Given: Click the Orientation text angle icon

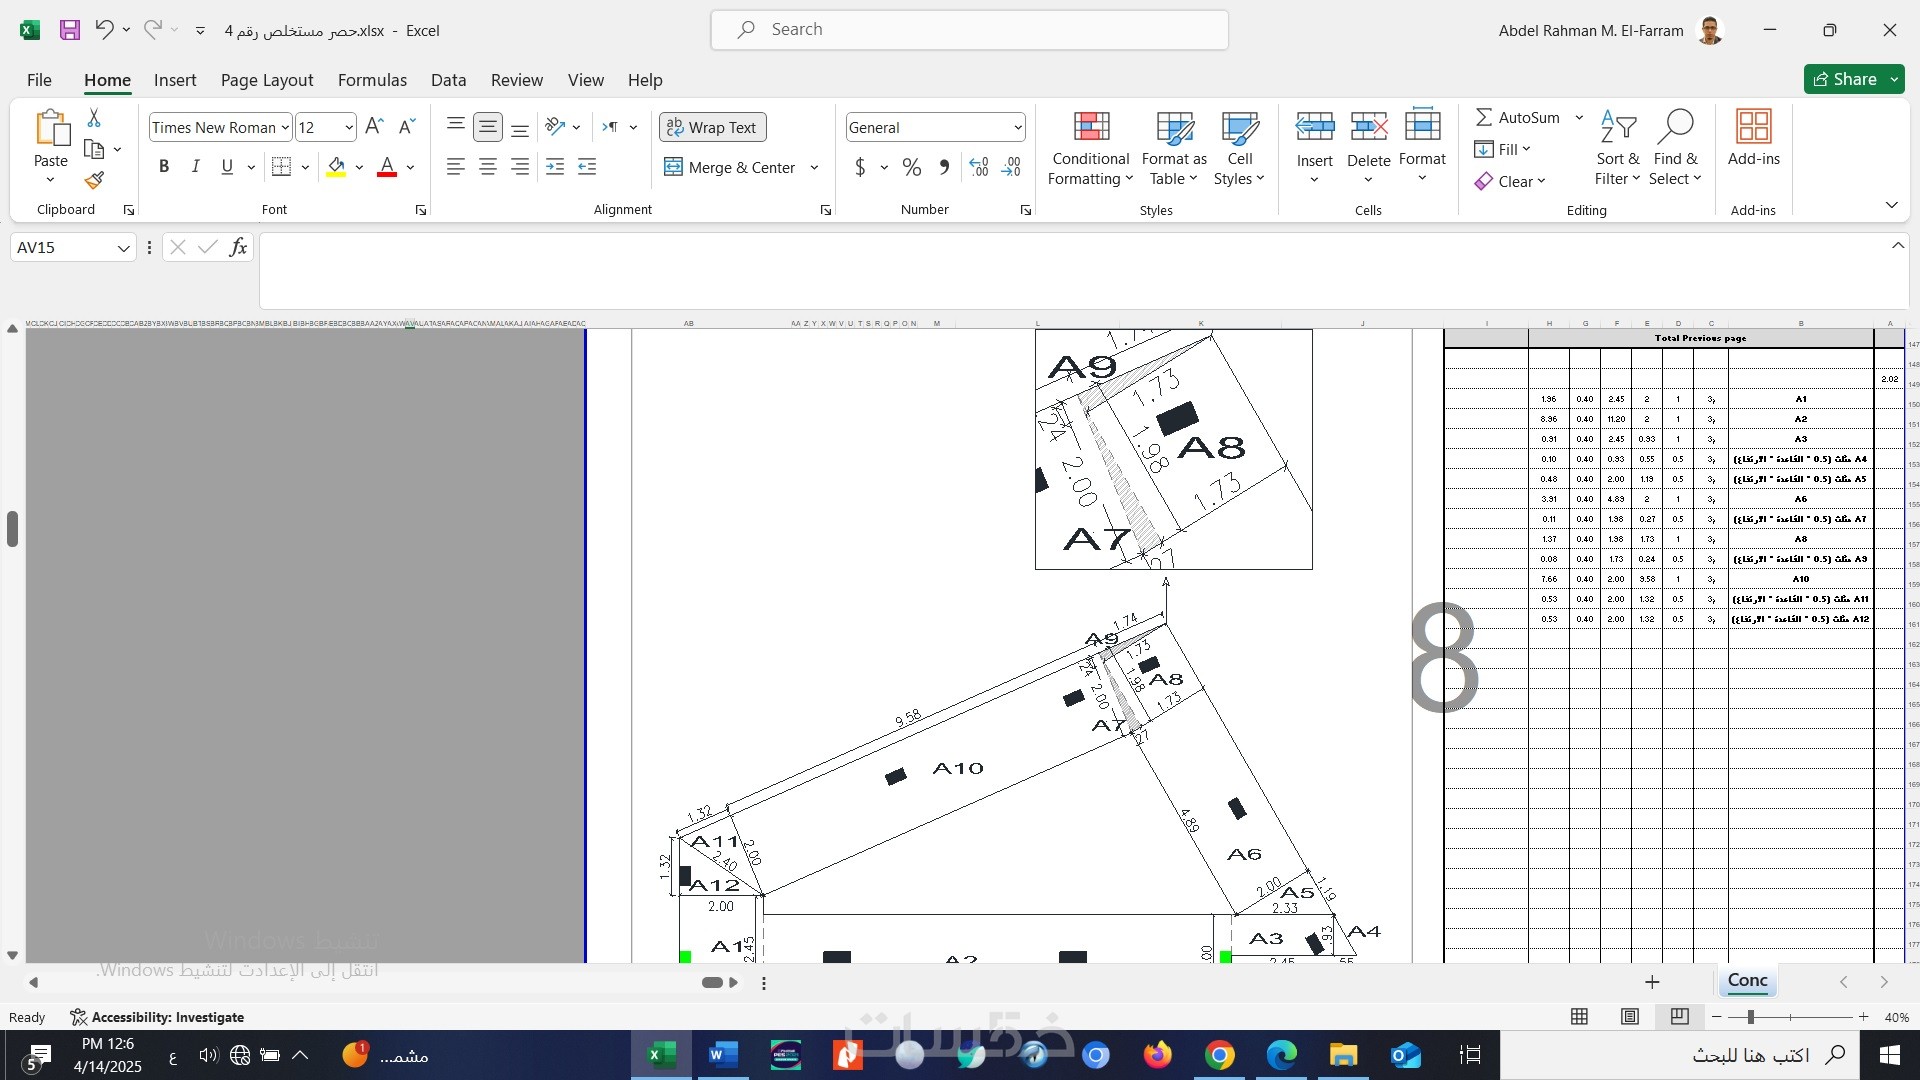Looking at the screenshot, I should pyautogui.click(x=555, y=127).
